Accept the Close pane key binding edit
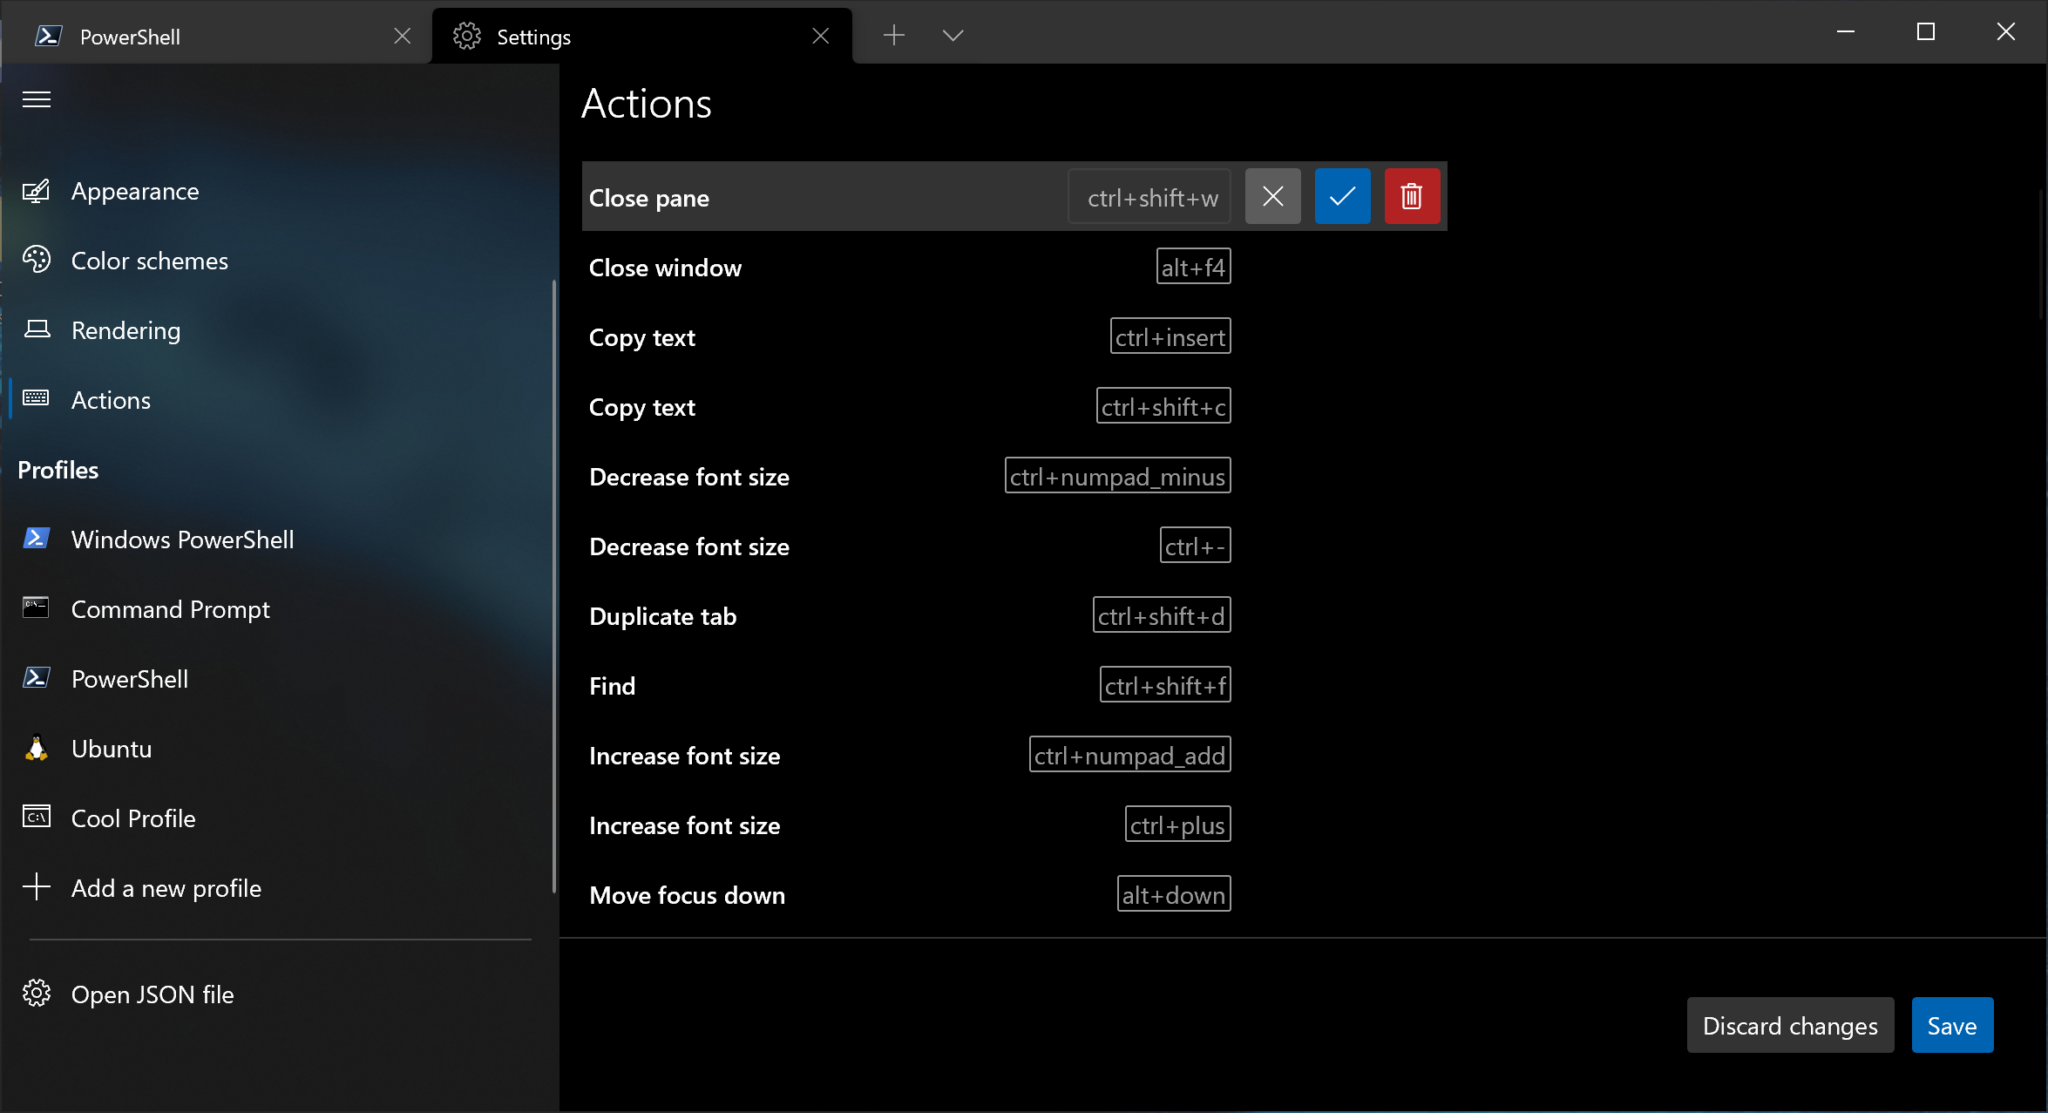The height and width of the screenshot is (1113, 2048). click(x=1342, y=196)
